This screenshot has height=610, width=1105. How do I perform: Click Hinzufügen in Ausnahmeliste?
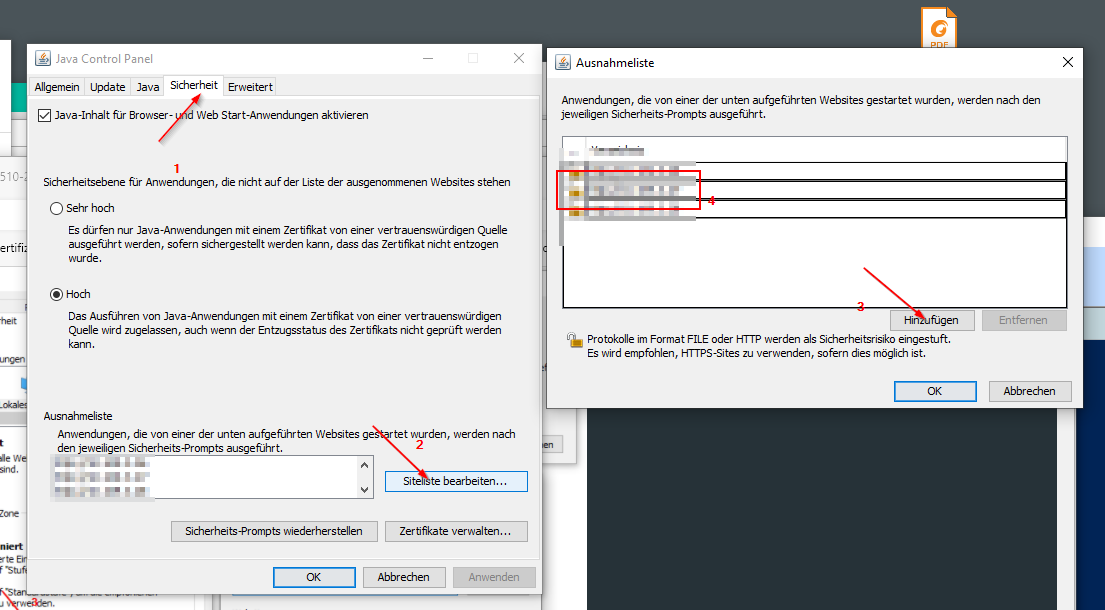(932, 320)
